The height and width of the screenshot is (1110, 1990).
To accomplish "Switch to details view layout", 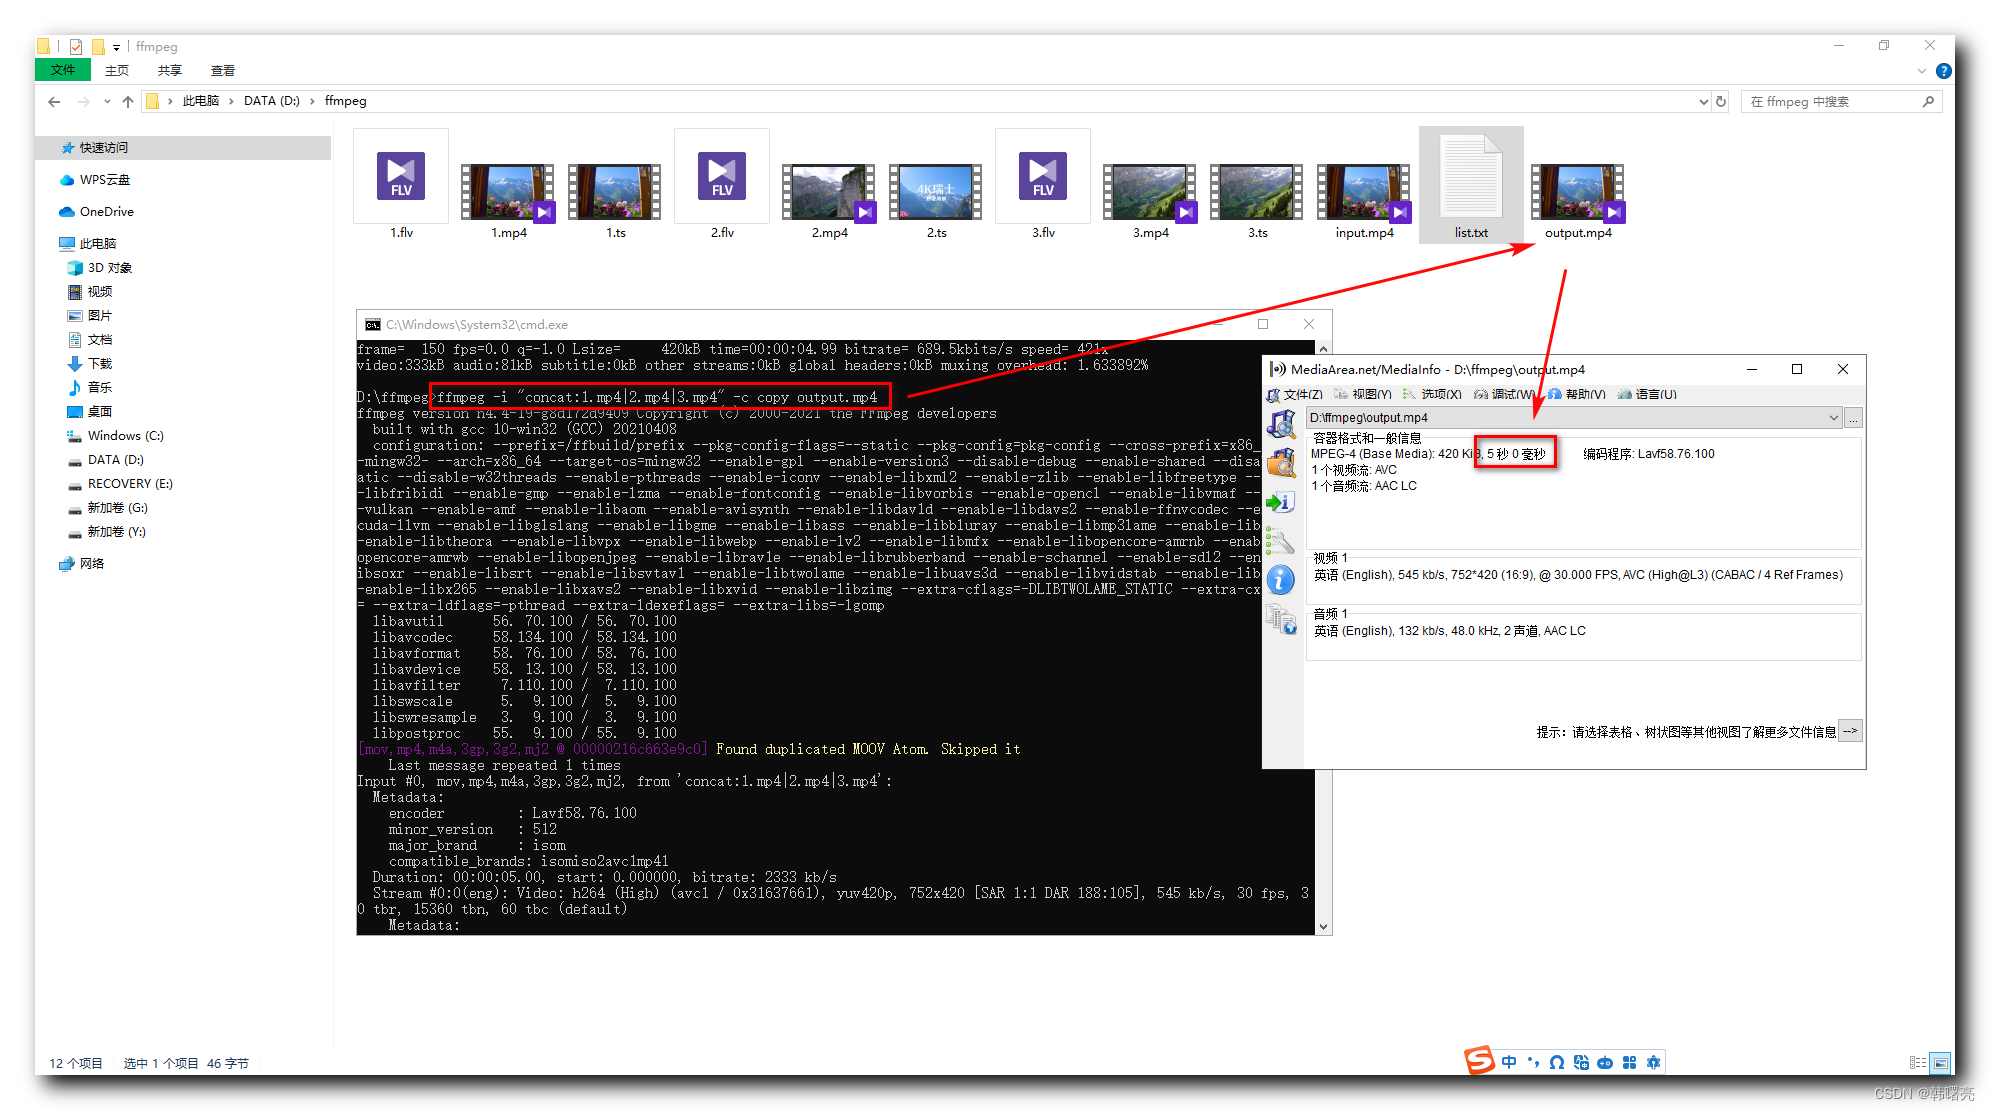I will pos(1917,1063).
